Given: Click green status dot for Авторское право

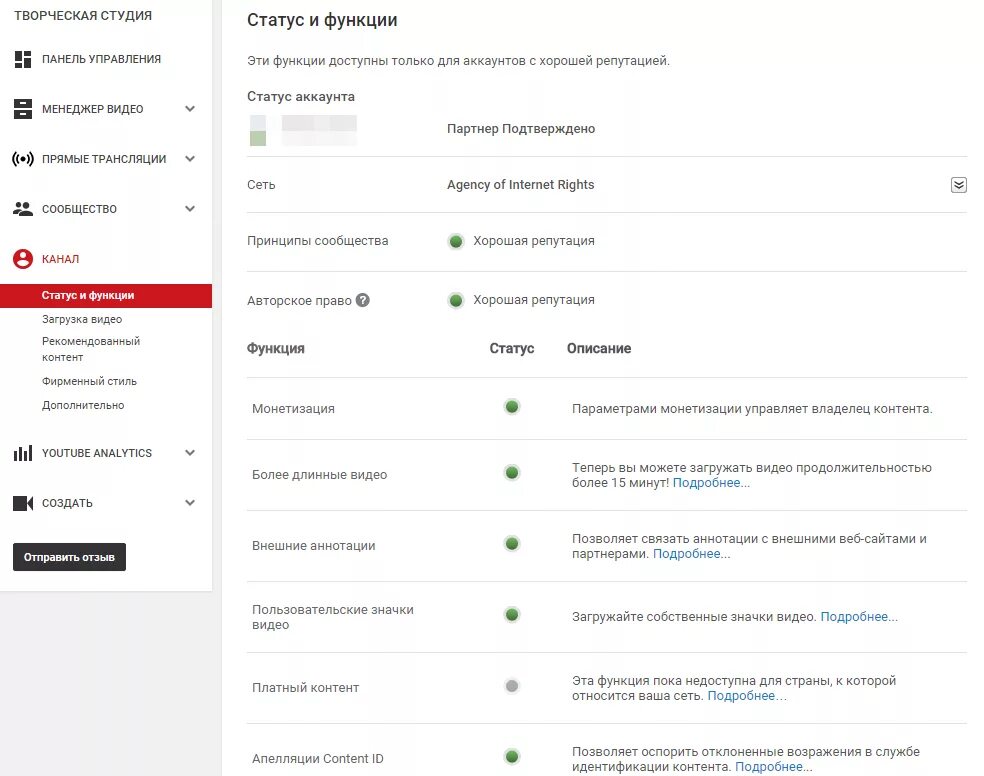Looking at the screenshot, I should 456,300.
